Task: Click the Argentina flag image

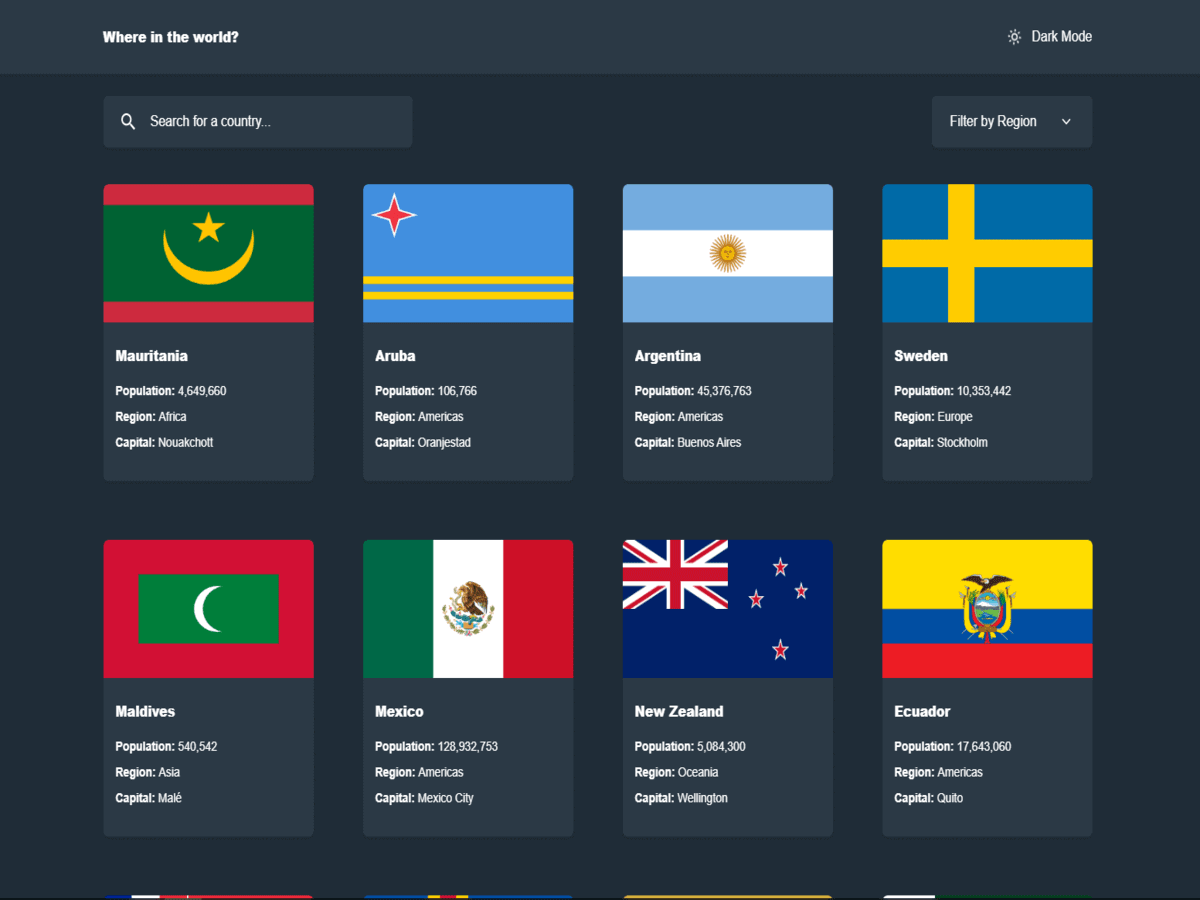Action: coord(727,253)
